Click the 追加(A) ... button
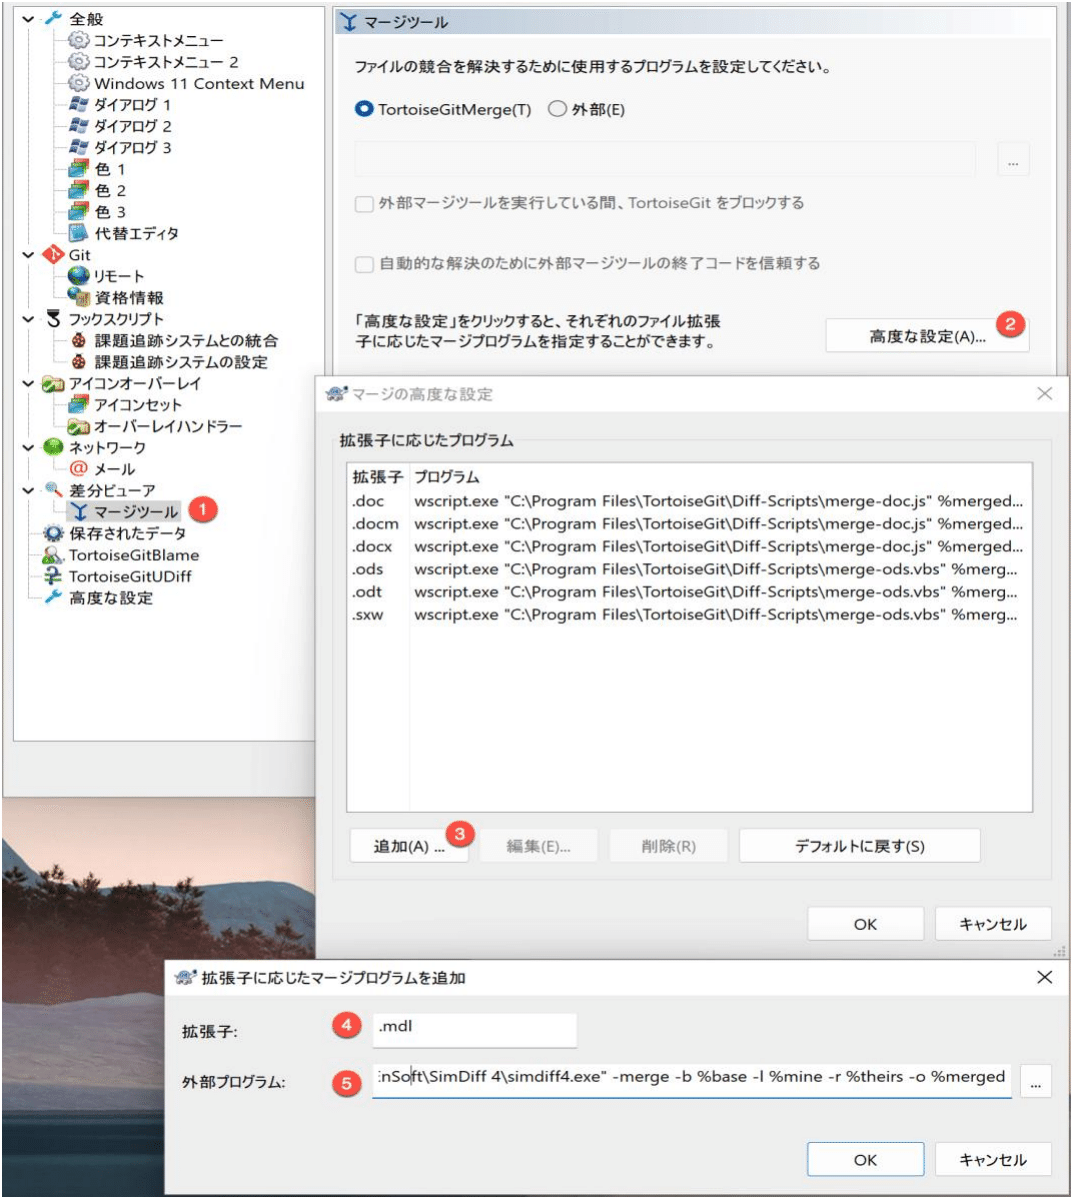This screenshot has width=1073, height=1199. (x=408, y=846)
